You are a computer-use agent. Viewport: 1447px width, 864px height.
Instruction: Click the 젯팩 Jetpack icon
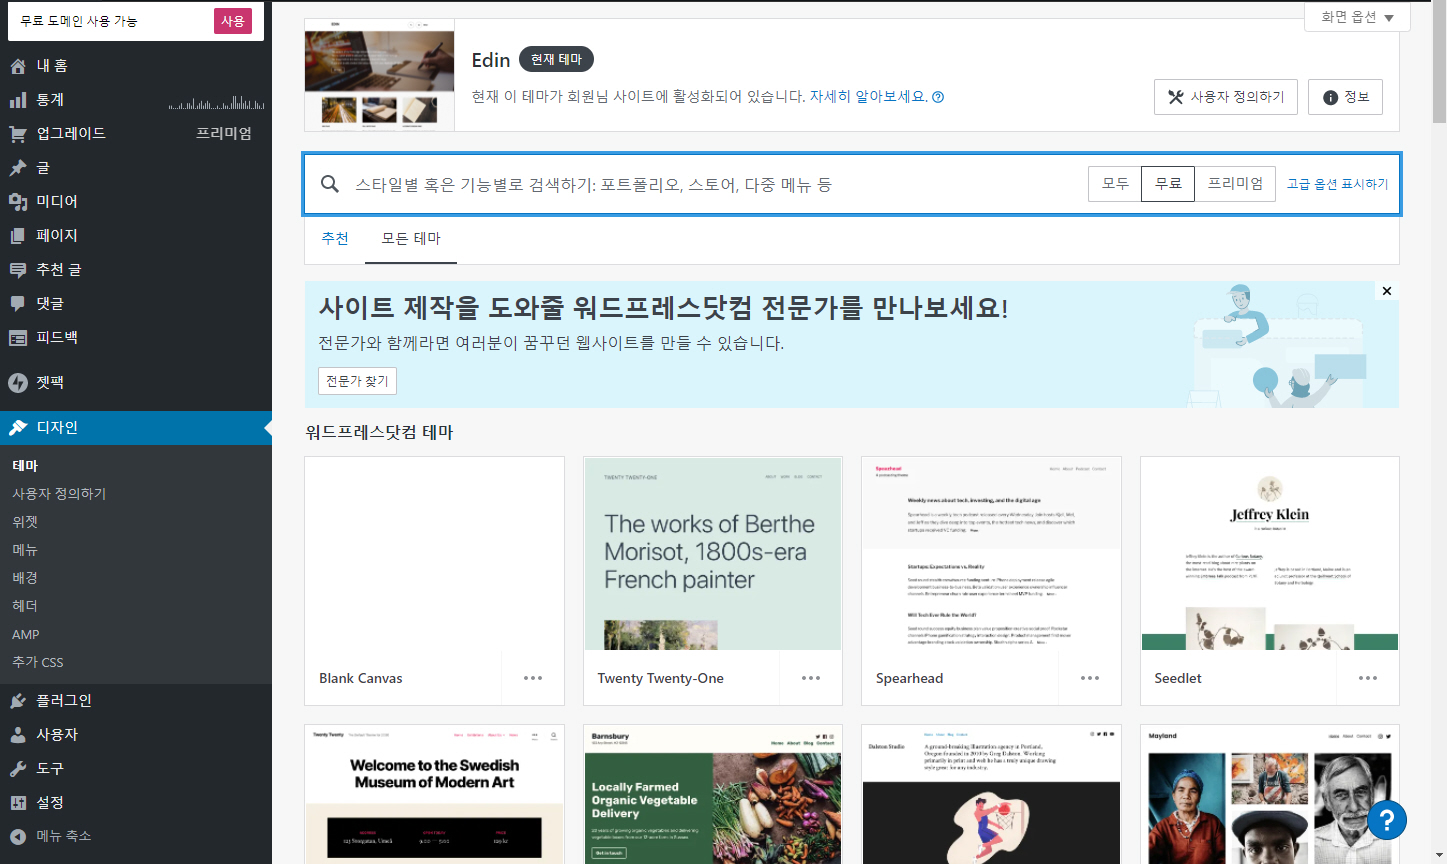pos(18,383)
